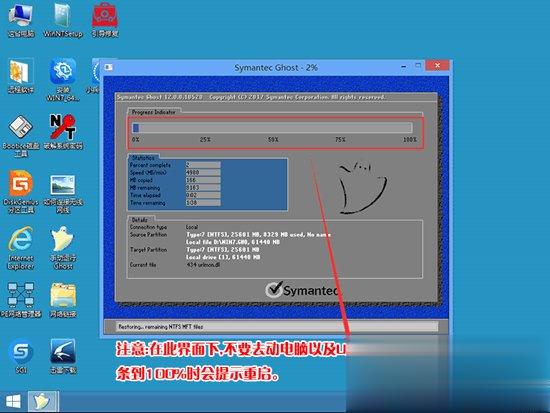Viewport: 550px width, 413px height.
Task: Select the Ghost taskbar button
Action: point(43,401)
